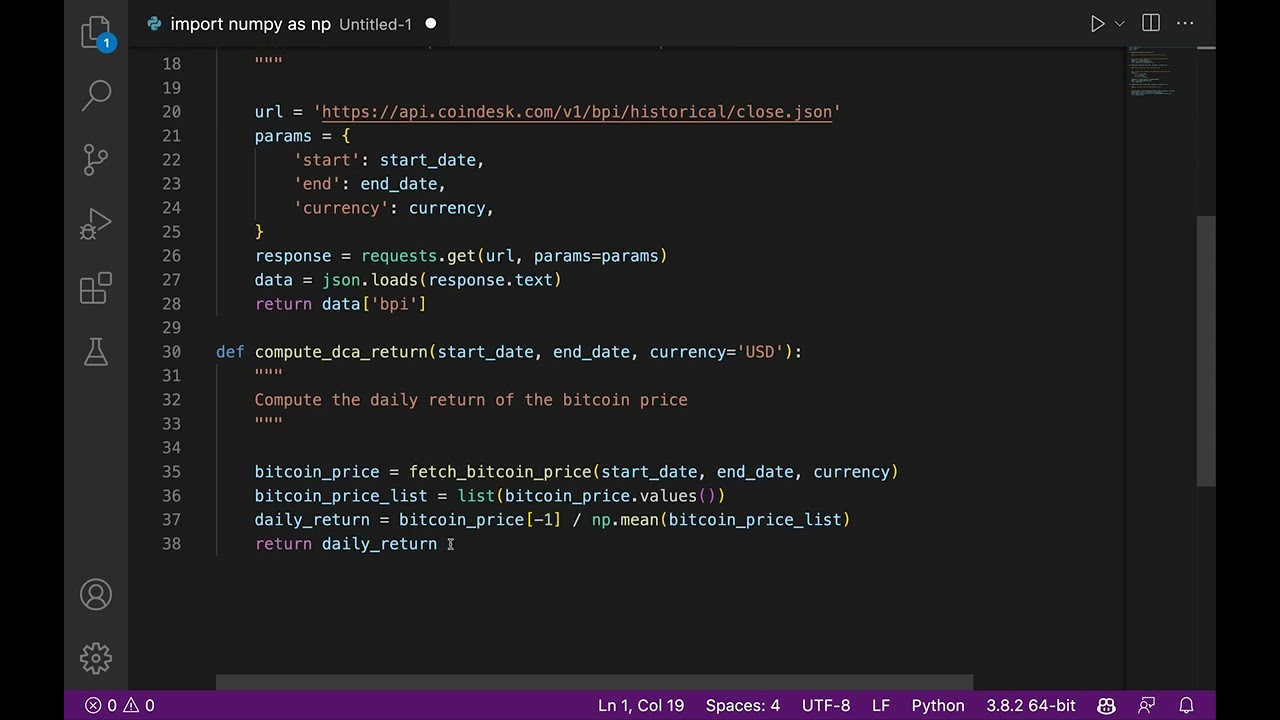Image resolution: width=1280 pixels, height=720 pixels.
Task: Click the horizontal editor scrollbar
Action: click(594, 683)
